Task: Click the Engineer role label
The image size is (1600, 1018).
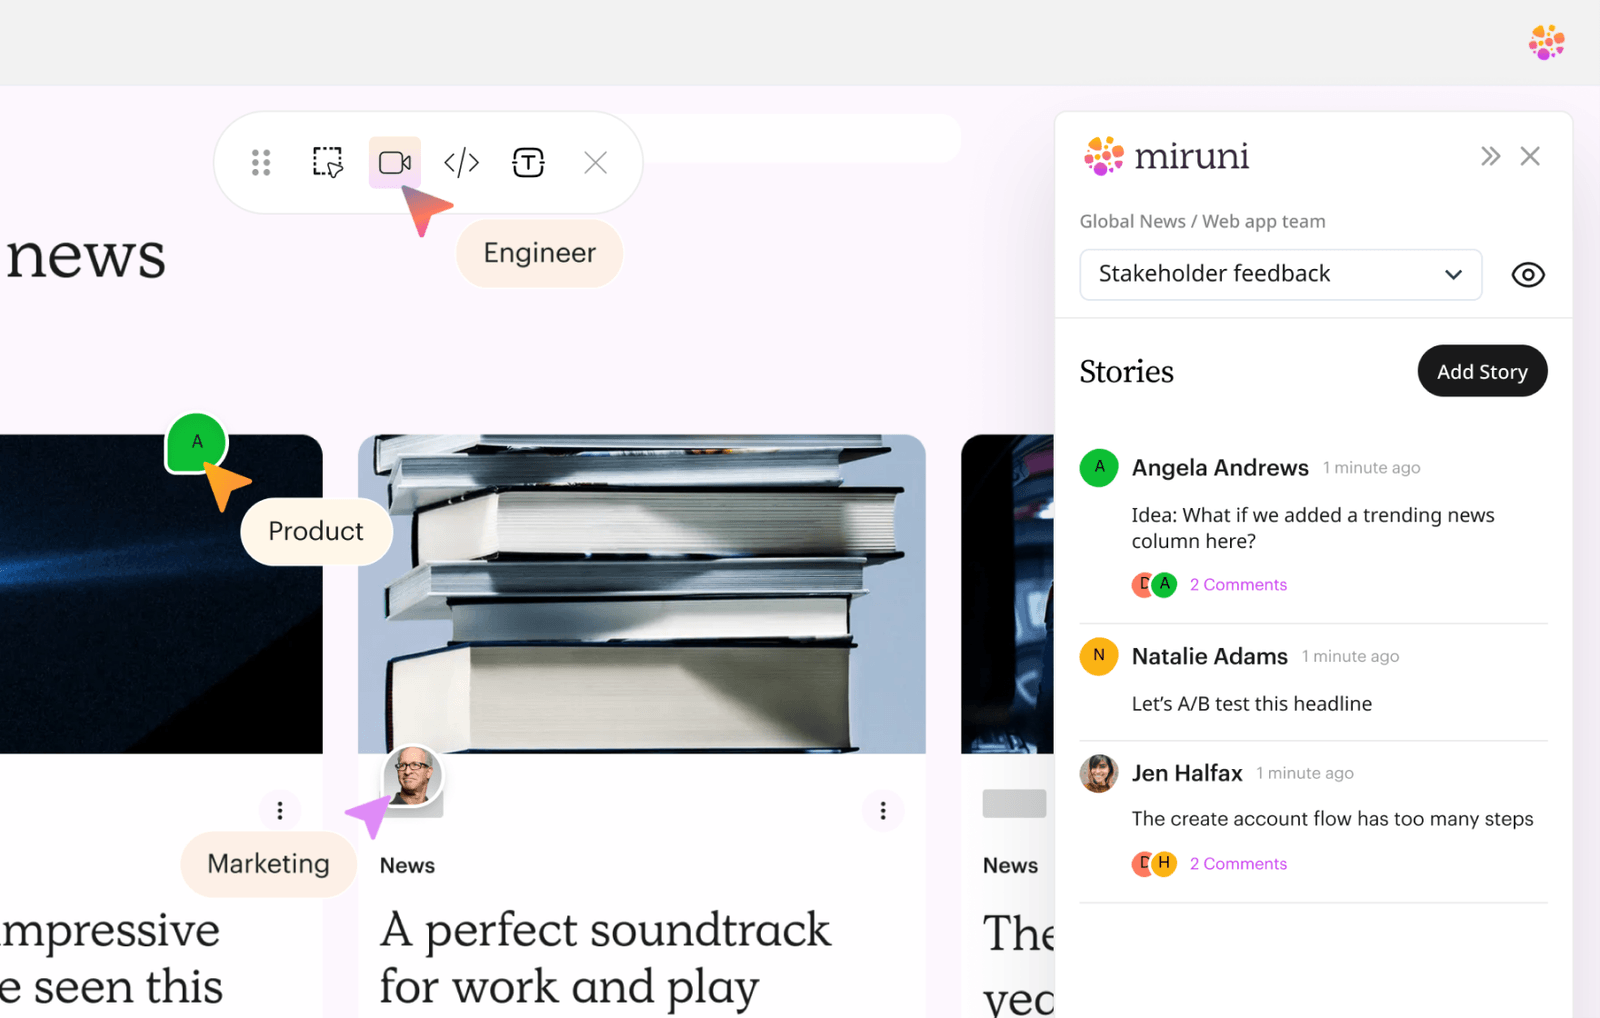Action: click(539, 253)
